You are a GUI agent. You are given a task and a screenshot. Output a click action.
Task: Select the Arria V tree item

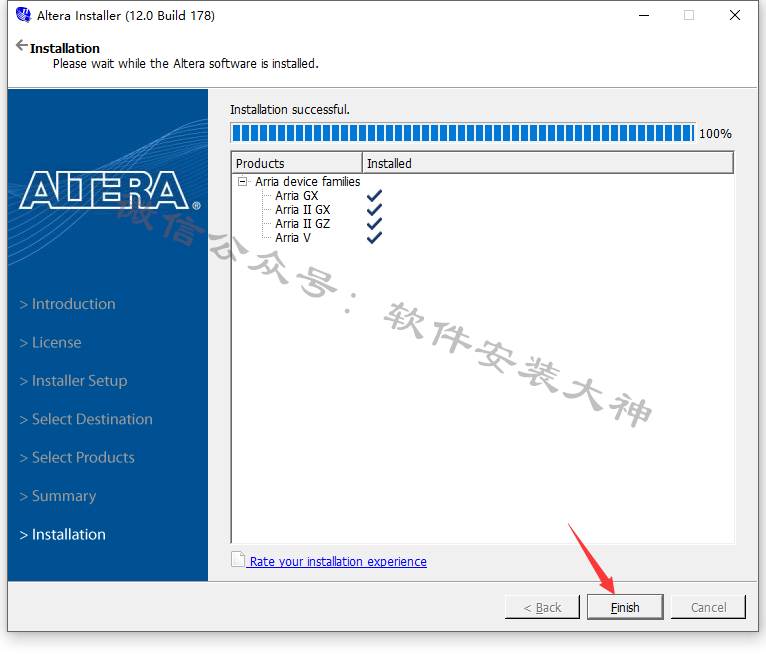point(293,238)
